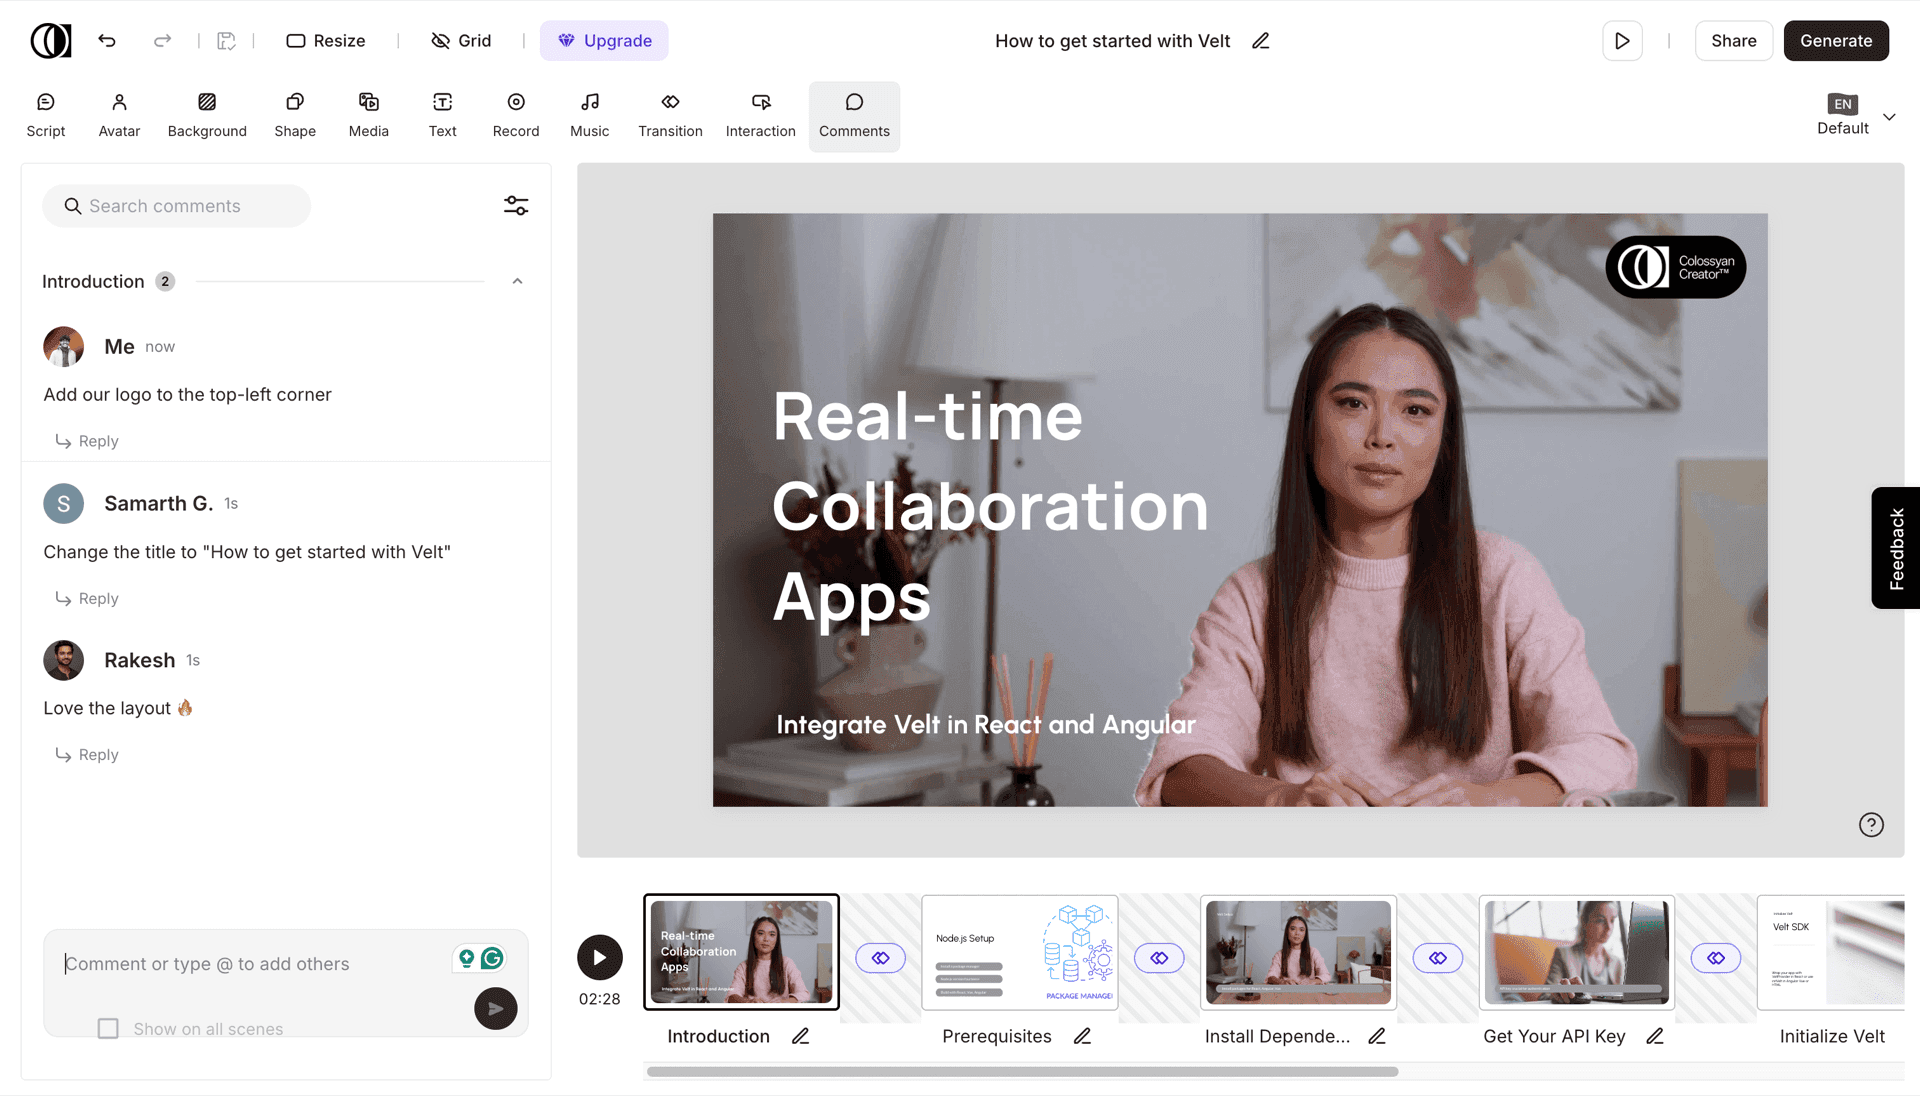Viewport: 1920px width, 1096px height.
Task: Open comment filter settings icon
Action: tap(516, 206)
